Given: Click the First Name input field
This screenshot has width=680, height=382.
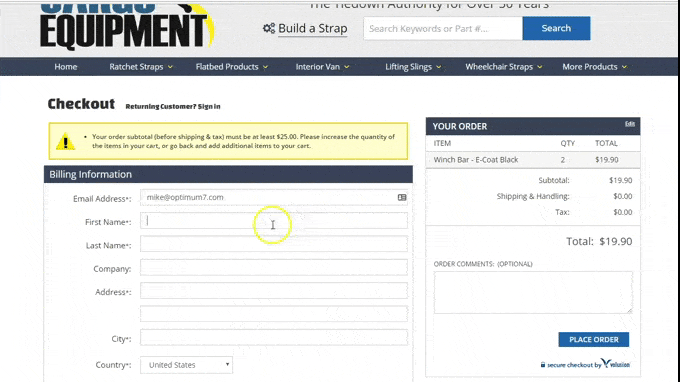Looking at the screenshot, I should coord(274,221).
